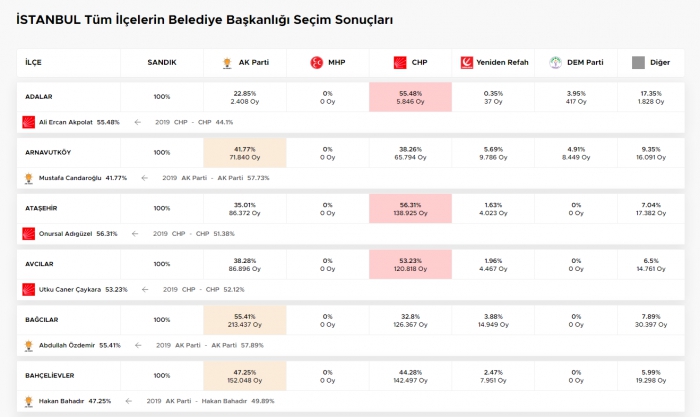Click the CHP icon next to Onursal Adıgüzel
This screenshot has height=417, width=700.
pyautogui.click(x=28, y=233)
